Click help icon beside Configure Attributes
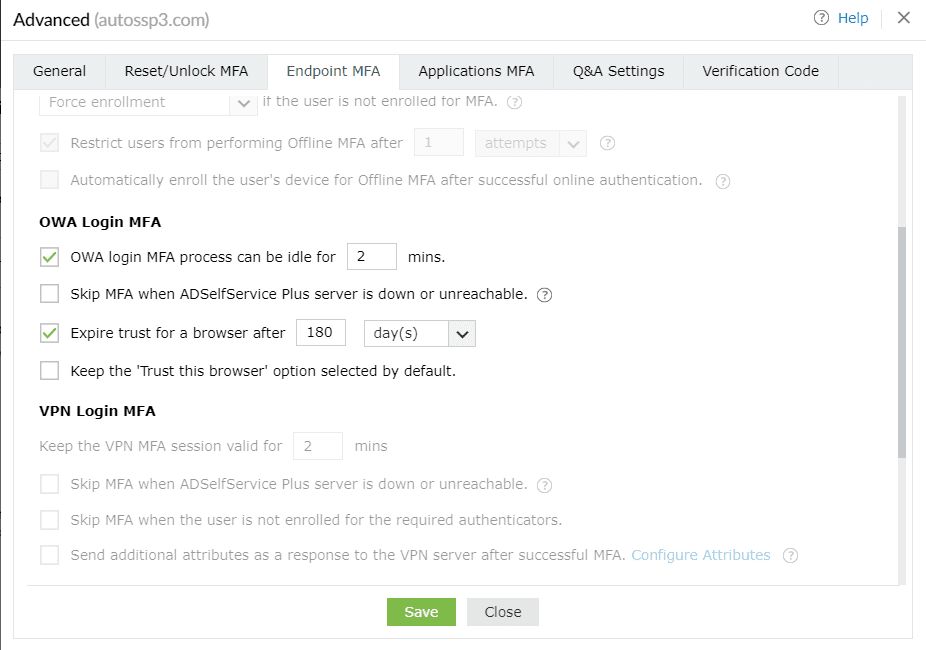 tap(790, 555)
